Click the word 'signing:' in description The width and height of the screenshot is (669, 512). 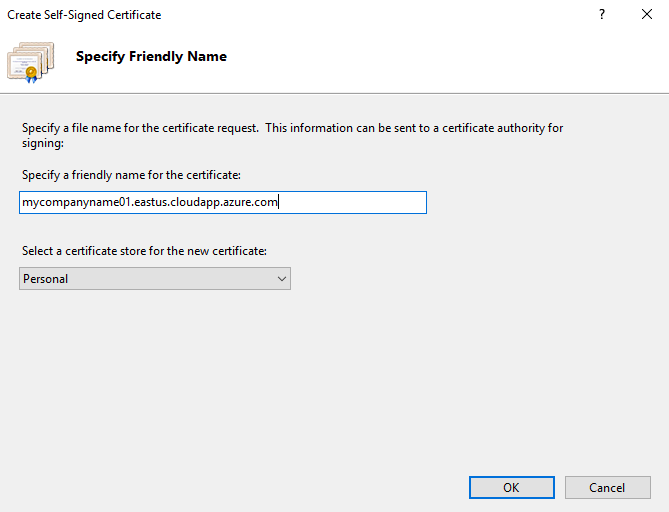pyautogui.click(x=43, y=143)
